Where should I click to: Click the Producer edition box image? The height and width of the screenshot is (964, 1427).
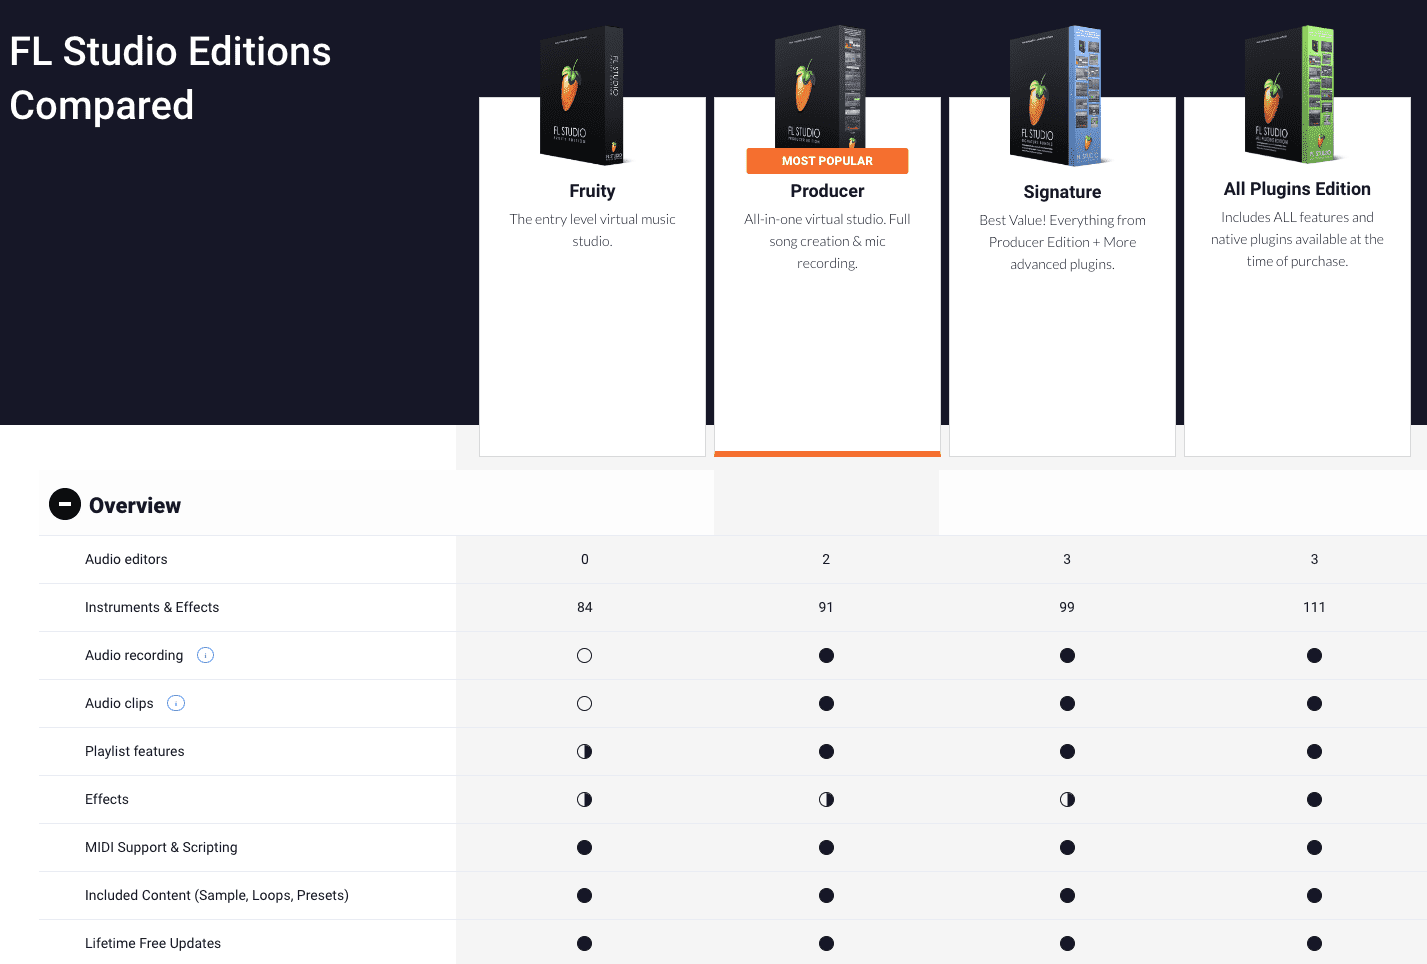[x=820, y=88]
